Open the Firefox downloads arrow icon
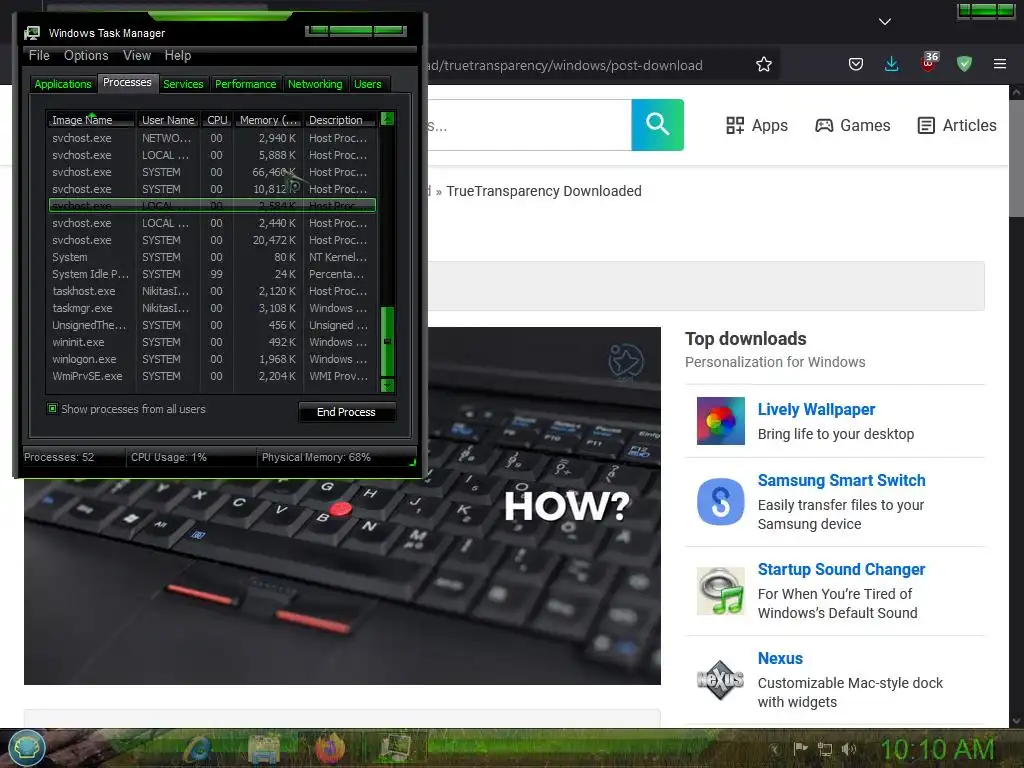The image size is (1024, 768). coord(891,64)
